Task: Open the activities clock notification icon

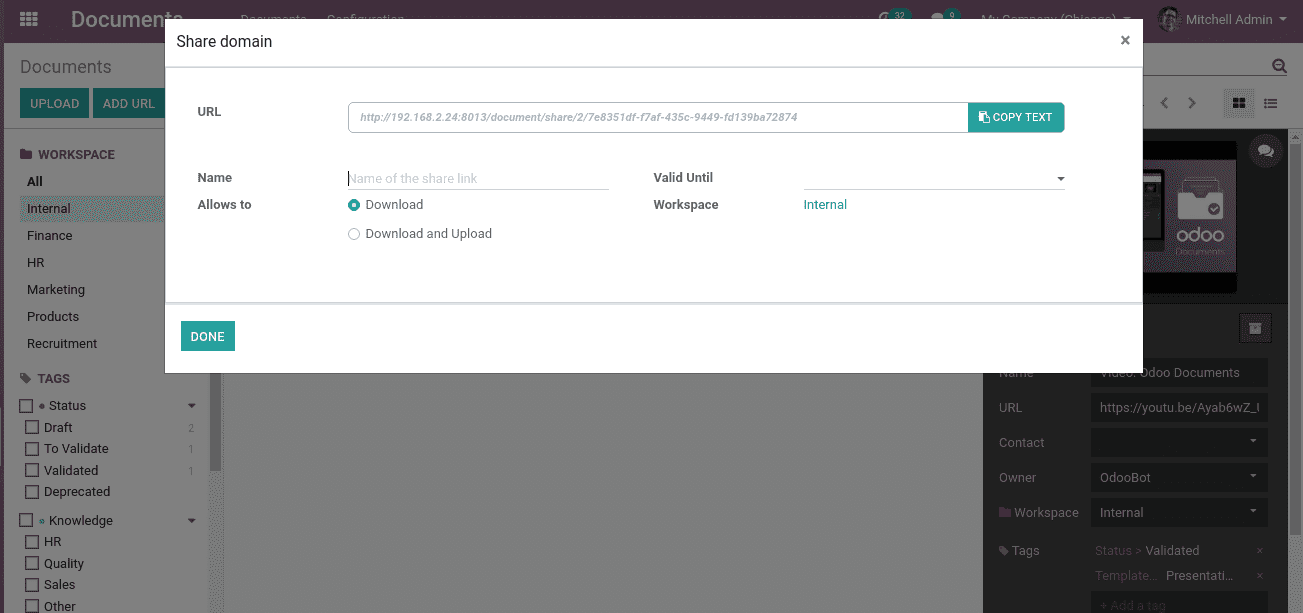Action: pyautogui.click(x=886, y=19)
